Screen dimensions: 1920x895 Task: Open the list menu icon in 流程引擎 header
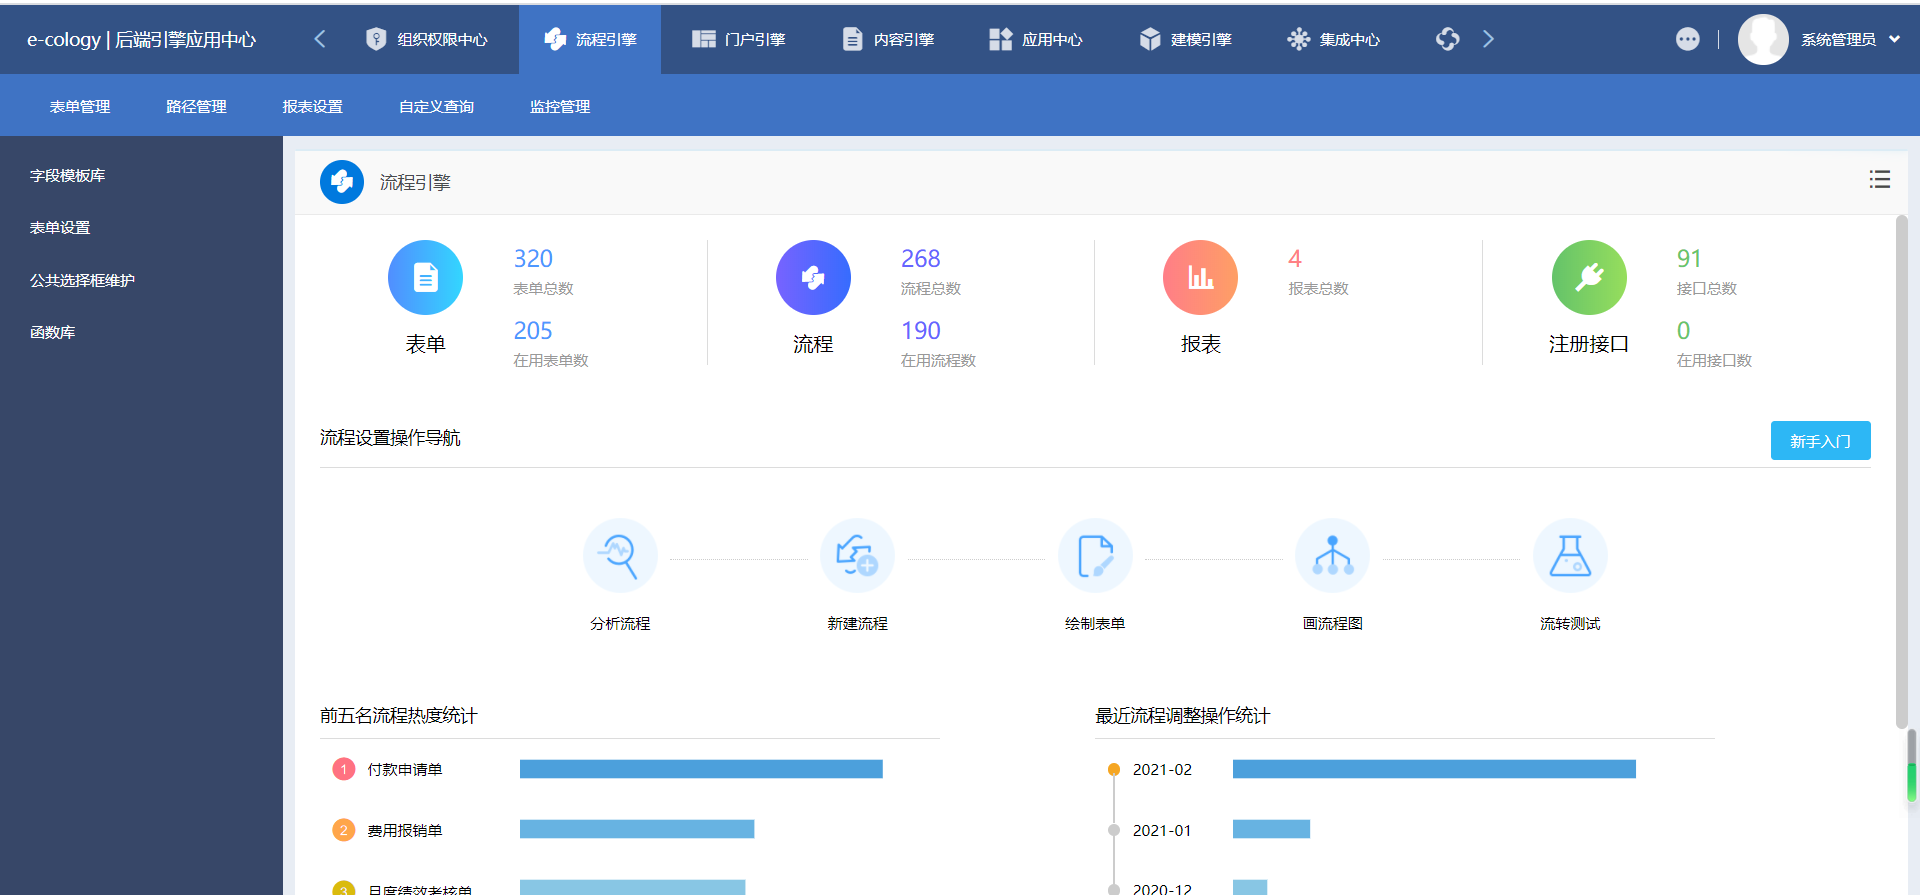pyautogui.click(x=1880, y=179)
